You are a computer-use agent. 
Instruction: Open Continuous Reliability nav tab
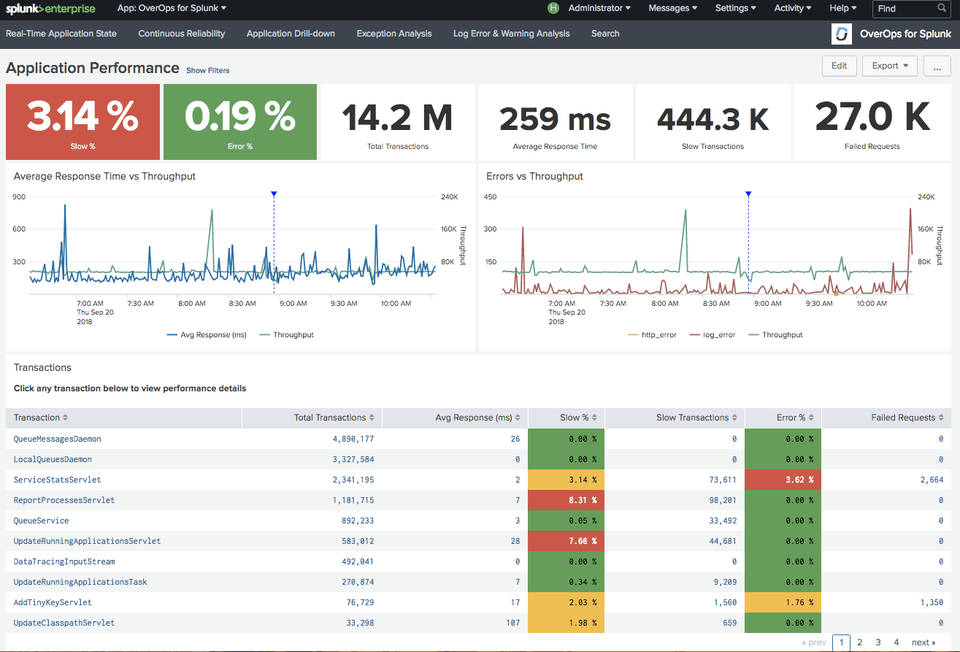(x=181, y=34)
